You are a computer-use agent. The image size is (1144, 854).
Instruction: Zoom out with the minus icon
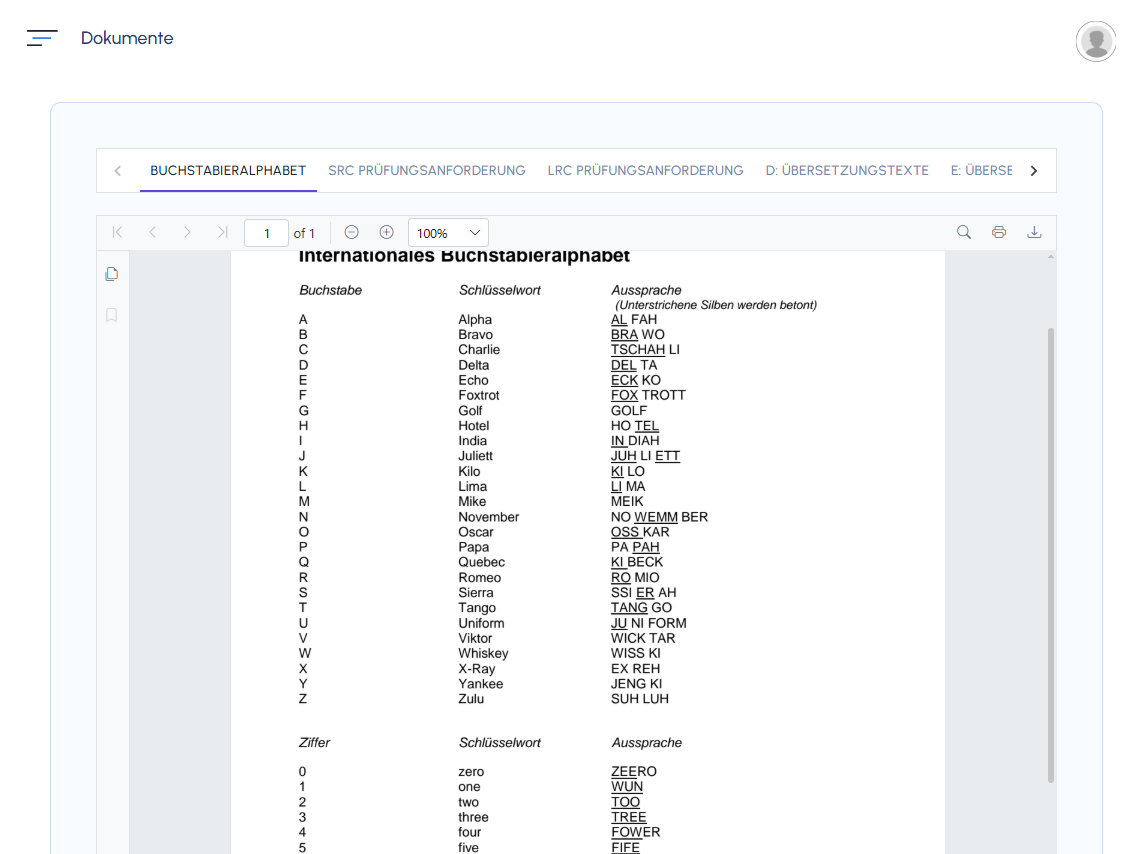(352, 233)
